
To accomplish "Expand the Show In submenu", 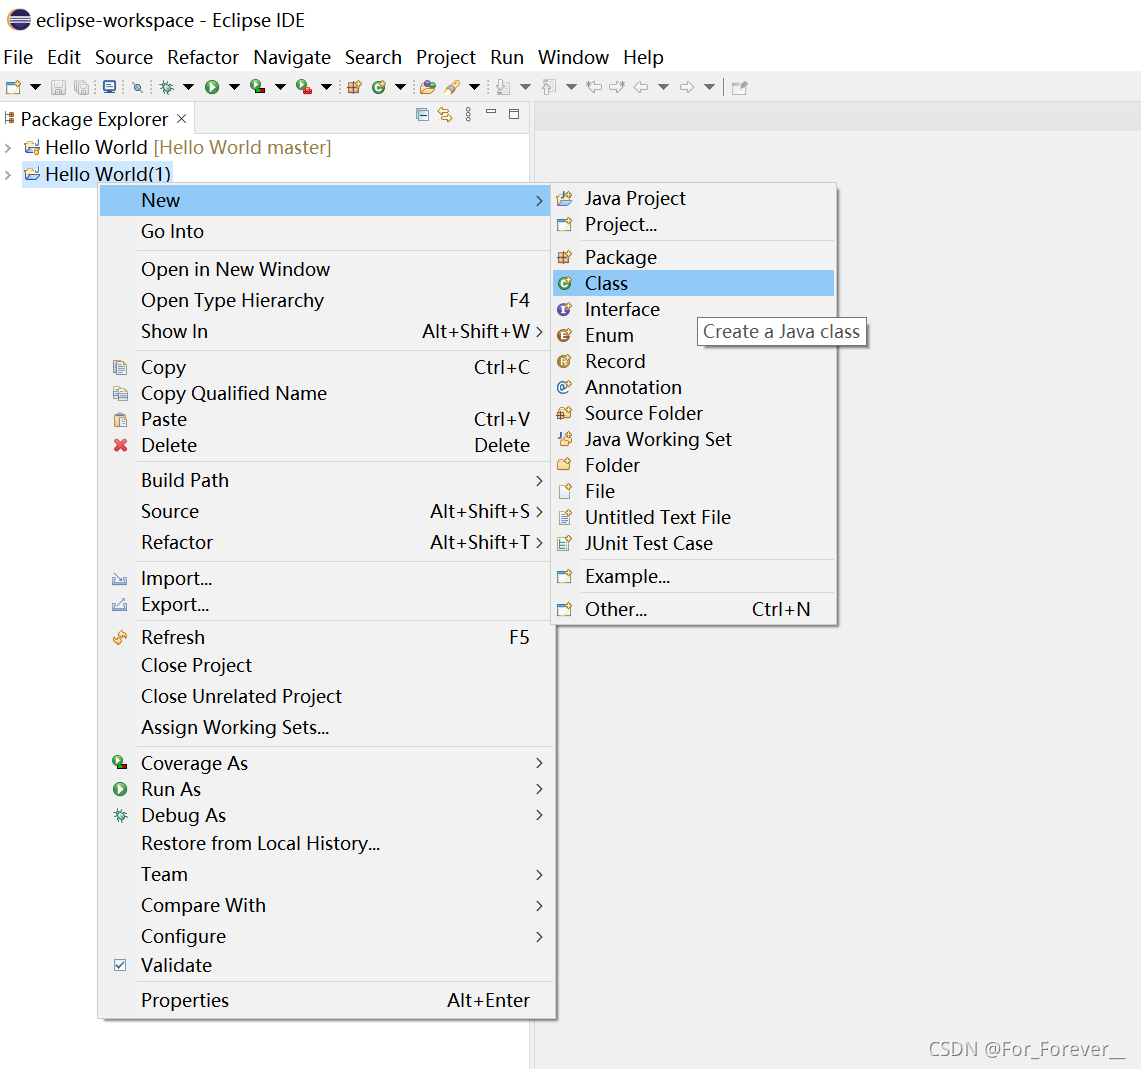I will 326,332.
